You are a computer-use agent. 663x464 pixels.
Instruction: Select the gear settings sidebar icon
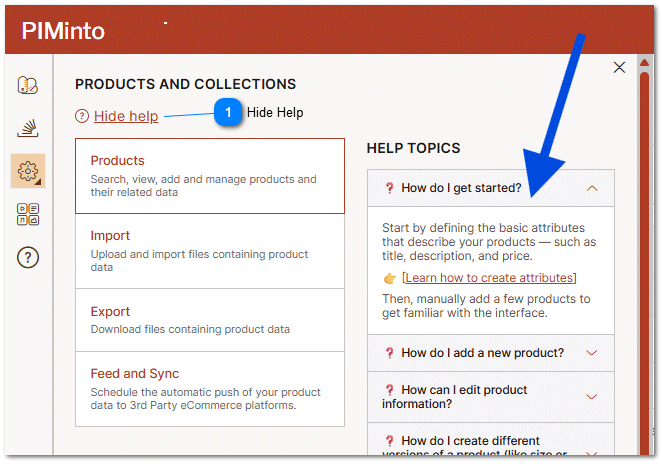[x=28, y=171]
